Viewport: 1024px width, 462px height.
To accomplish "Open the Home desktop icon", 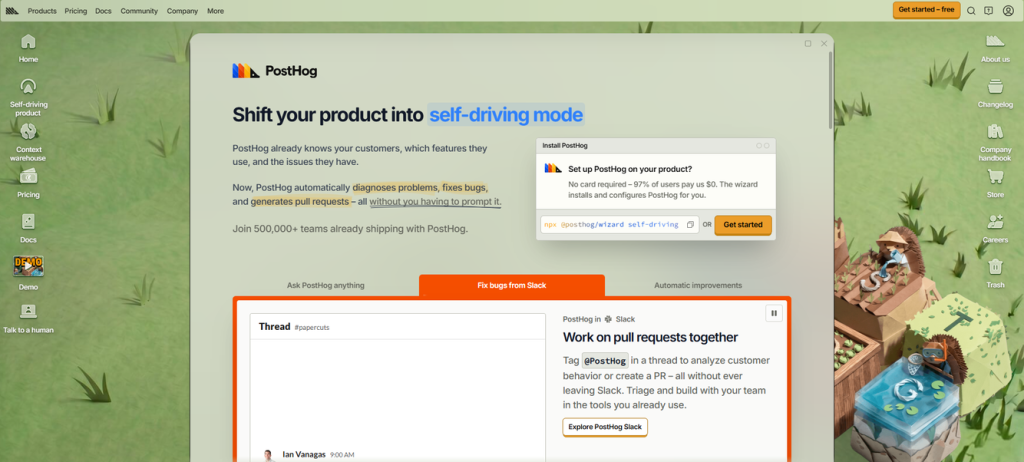I will 28,48.
